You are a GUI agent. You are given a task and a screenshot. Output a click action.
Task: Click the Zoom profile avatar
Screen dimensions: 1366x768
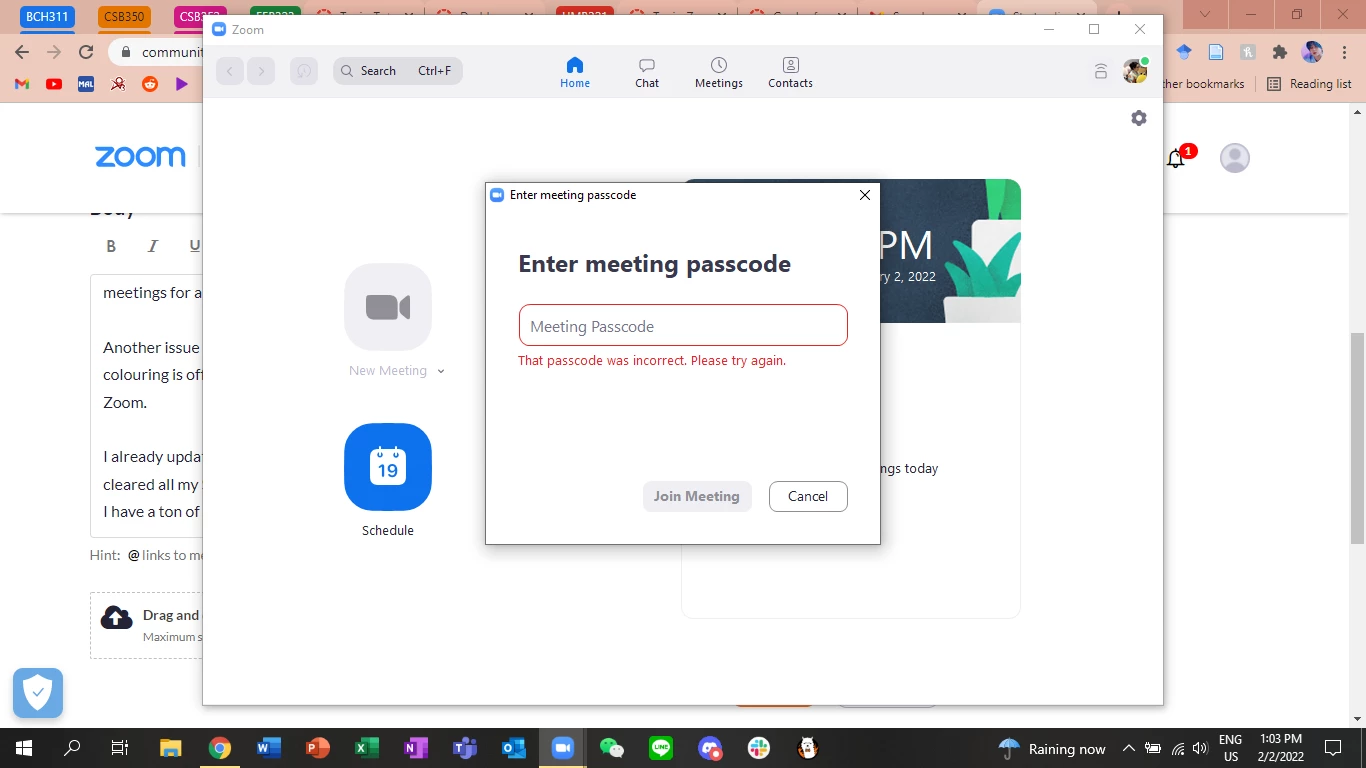coord(1134,71)
